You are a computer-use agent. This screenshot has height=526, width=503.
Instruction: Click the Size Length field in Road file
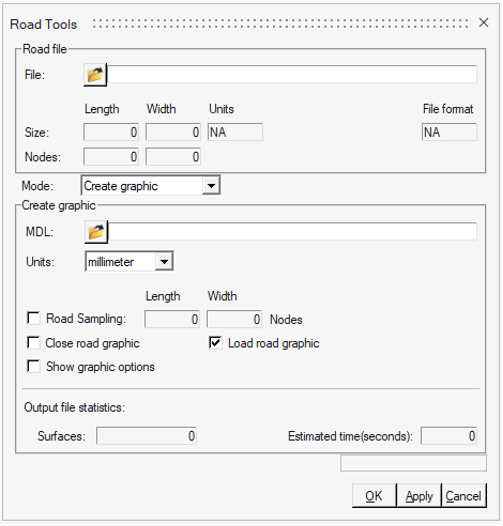click(x=111, y=132)
